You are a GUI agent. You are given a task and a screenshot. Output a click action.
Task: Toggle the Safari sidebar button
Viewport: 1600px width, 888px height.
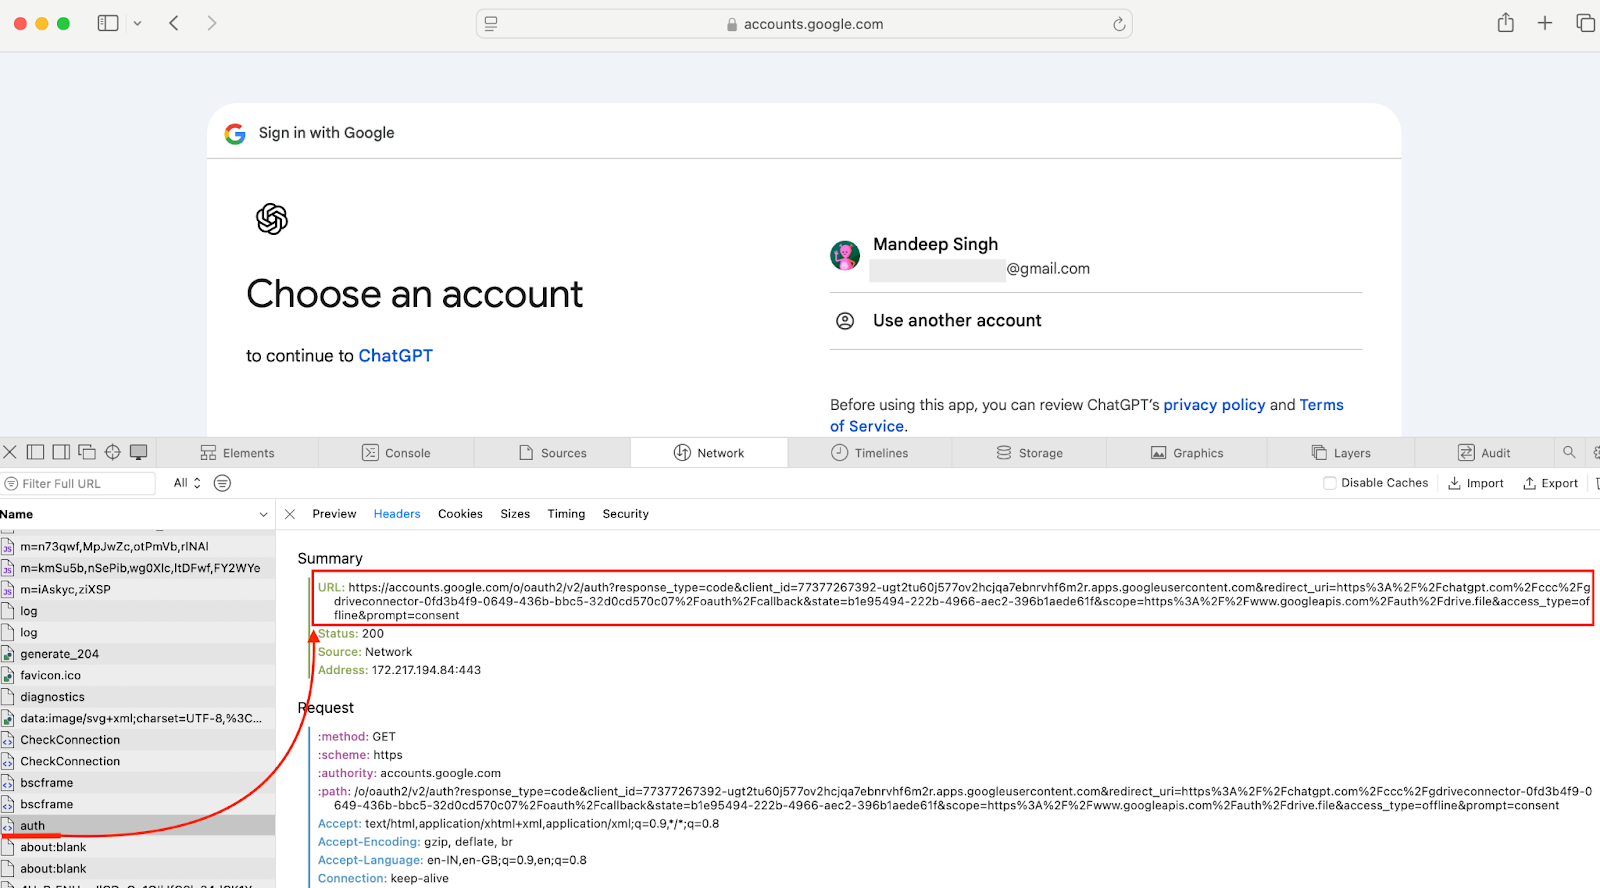pyautogui.click(x=108, y=23)
